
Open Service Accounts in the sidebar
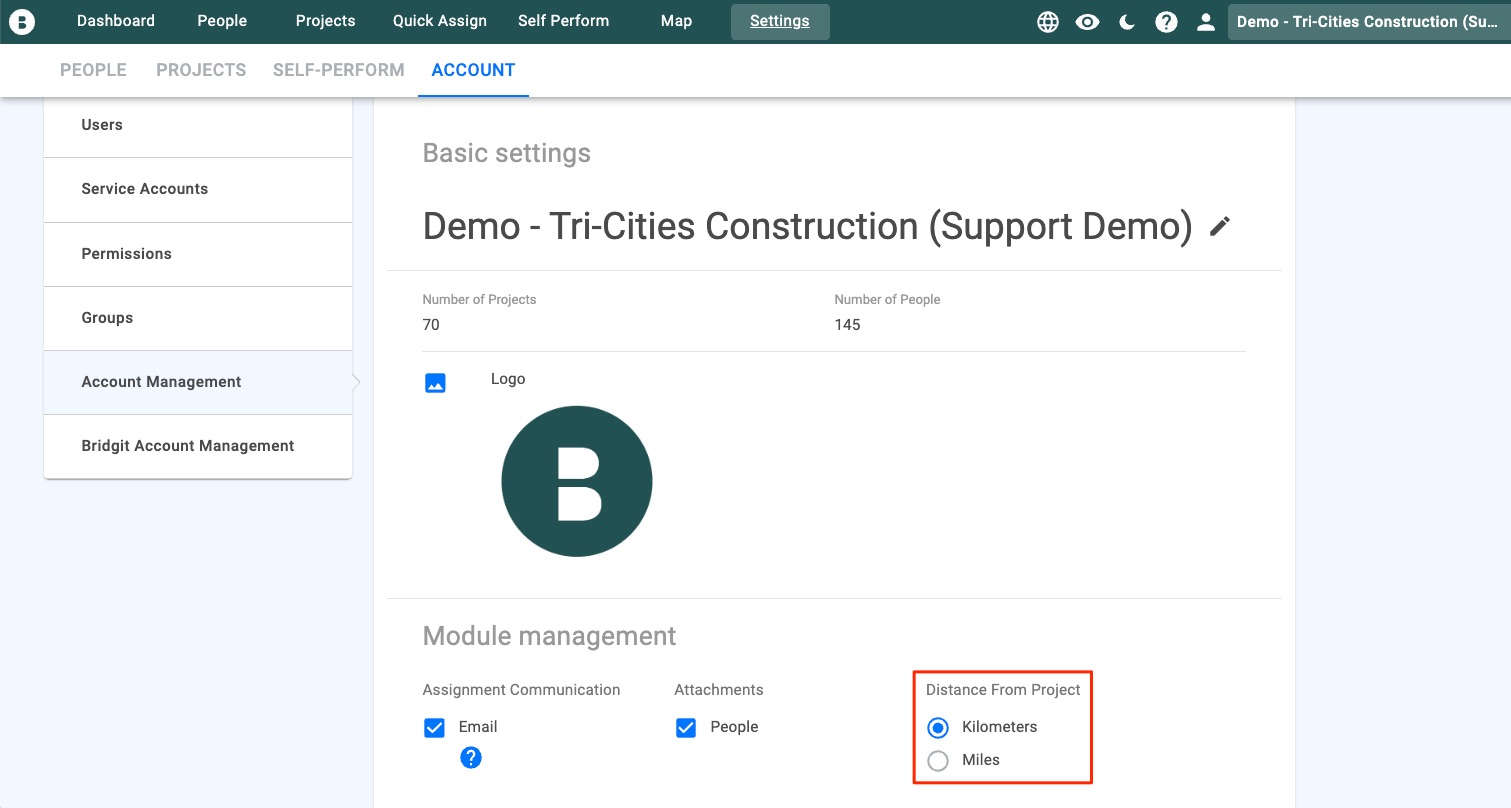pyautogui.click(x=198, y=190)
